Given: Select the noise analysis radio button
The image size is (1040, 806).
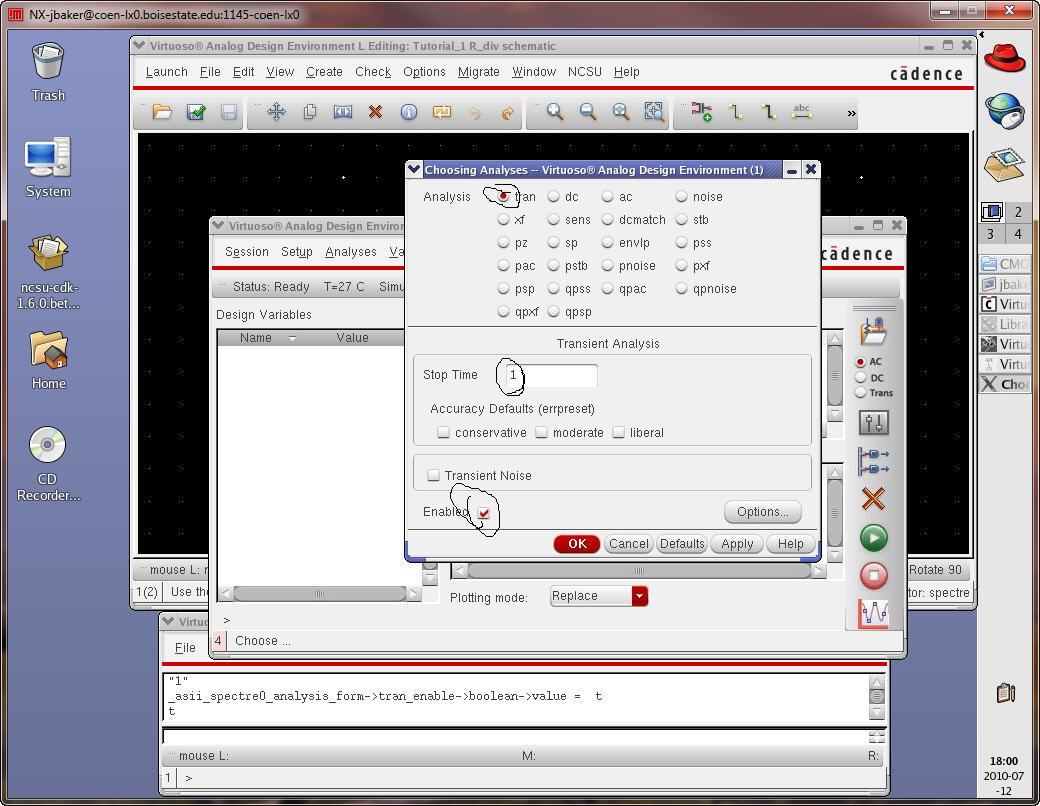Looking at the screenshot, I should click(682, 197).
